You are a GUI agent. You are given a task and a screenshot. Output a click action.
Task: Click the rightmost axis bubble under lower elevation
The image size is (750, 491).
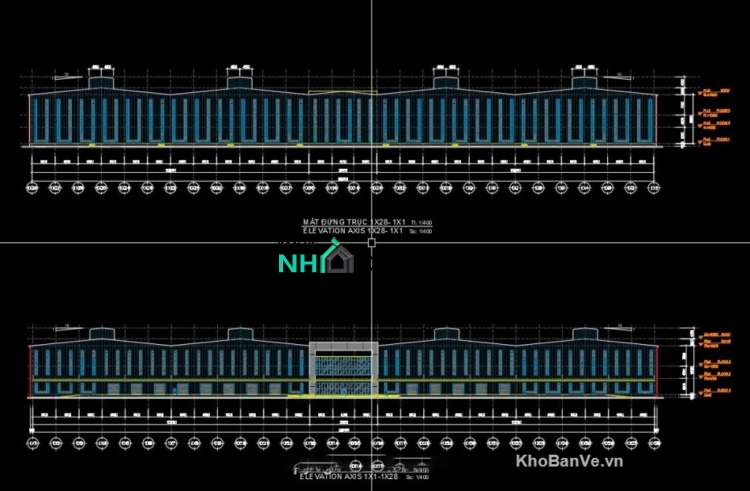coord(656,443)
